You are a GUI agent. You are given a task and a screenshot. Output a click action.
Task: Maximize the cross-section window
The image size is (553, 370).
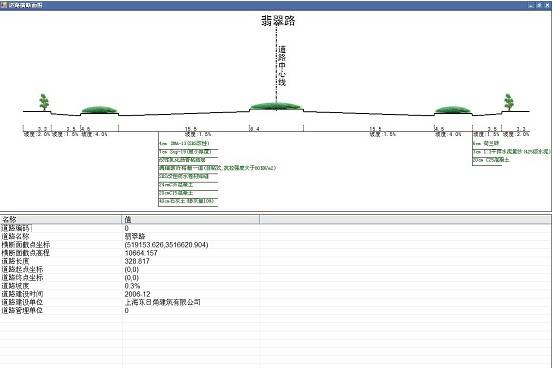coord(539,5)
